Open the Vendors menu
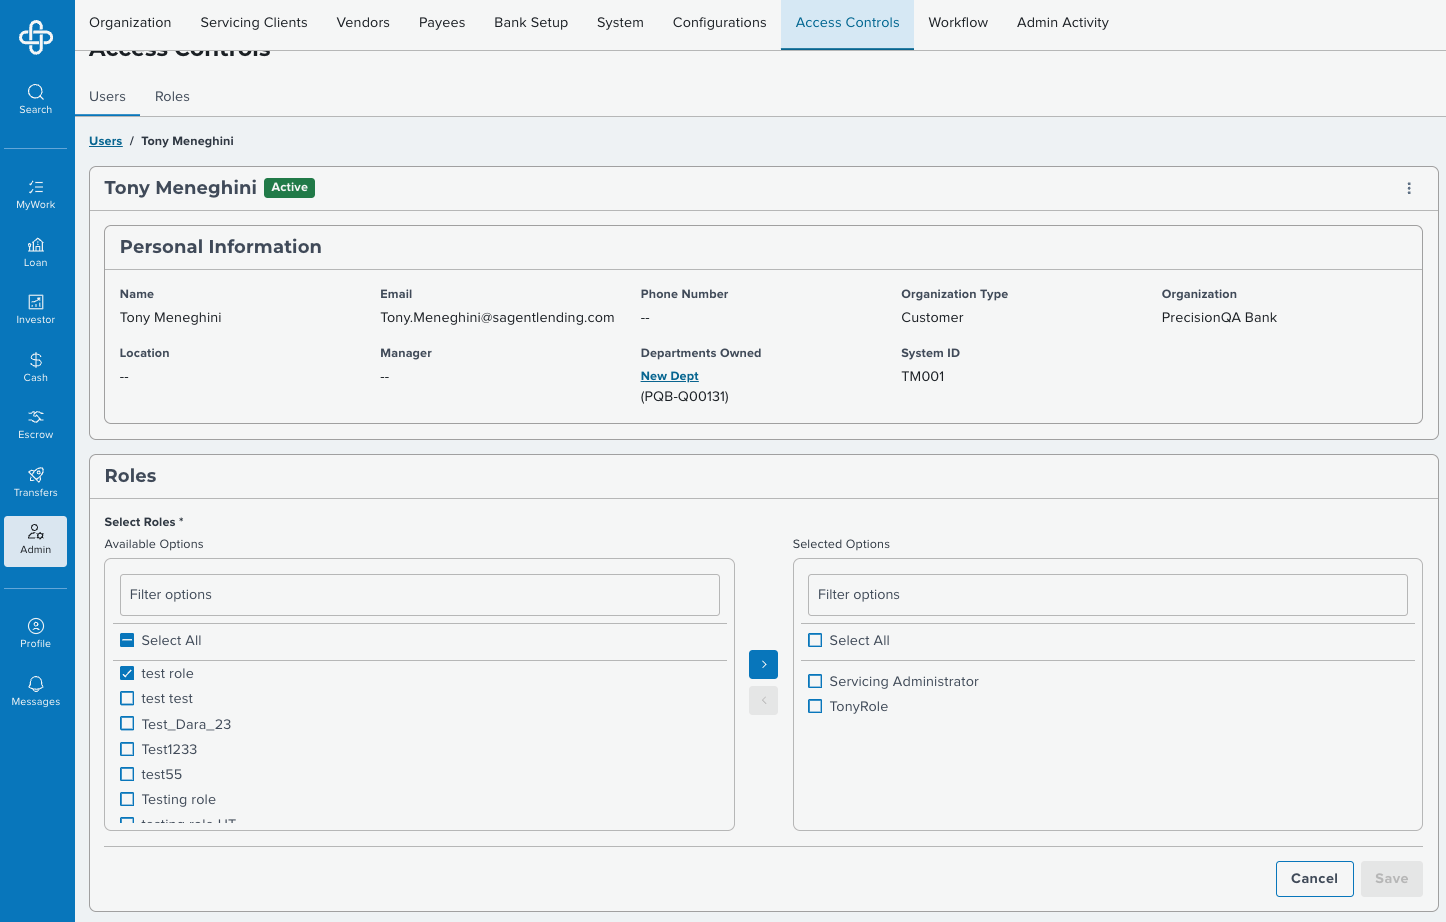1446x922 pixels. (363, 22)
